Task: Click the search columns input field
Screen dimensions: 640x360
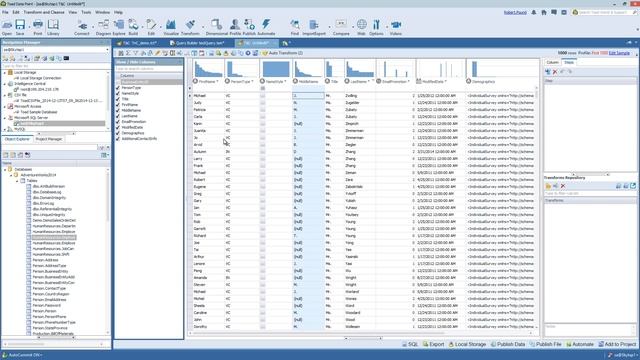Action: pos(149,69)
